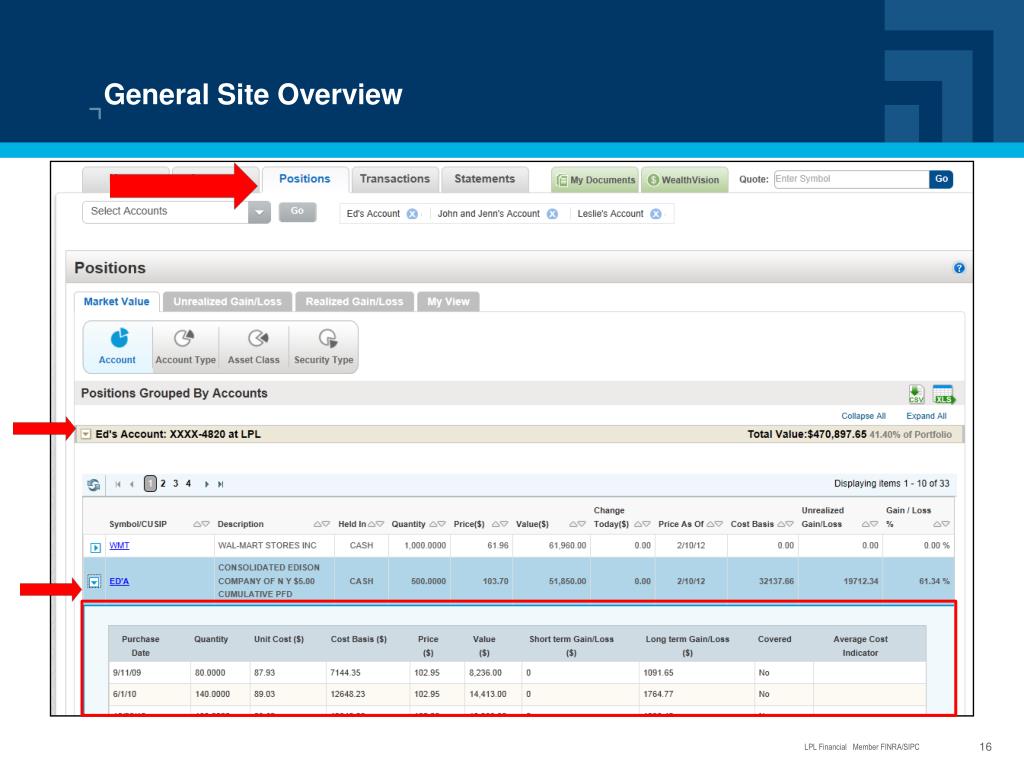
Task: Open the Positions help icon
Action: coord(959,268)
